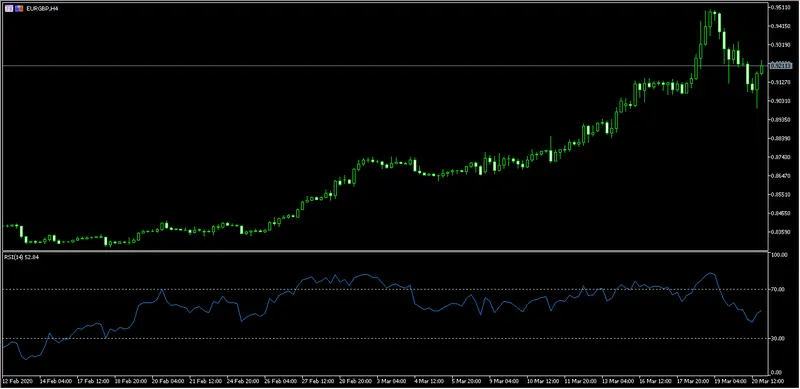800x389 pixels.
Task: Click the 12 Feb 2020 time label
Action: (x=17, y=381)
